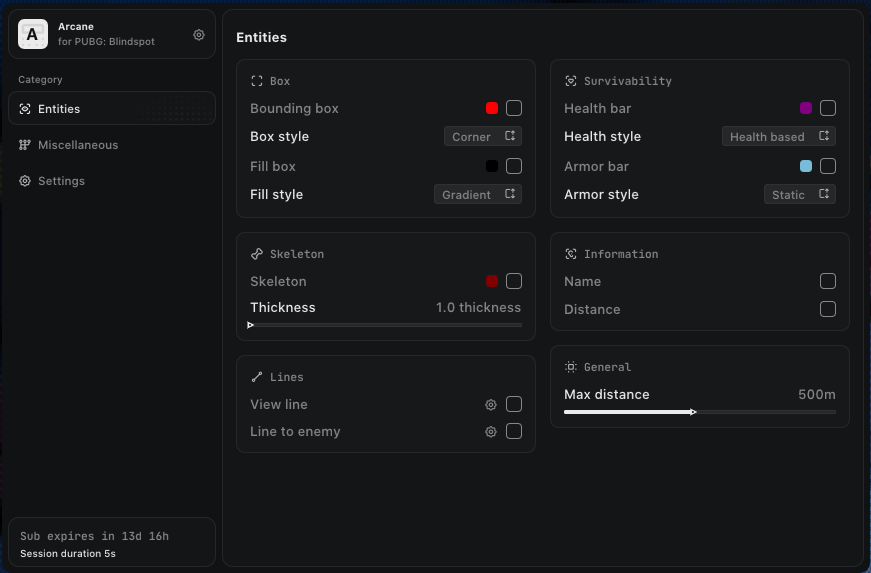
Task: Toggle the Health bar checkbox
Action: tap(828, 108)
